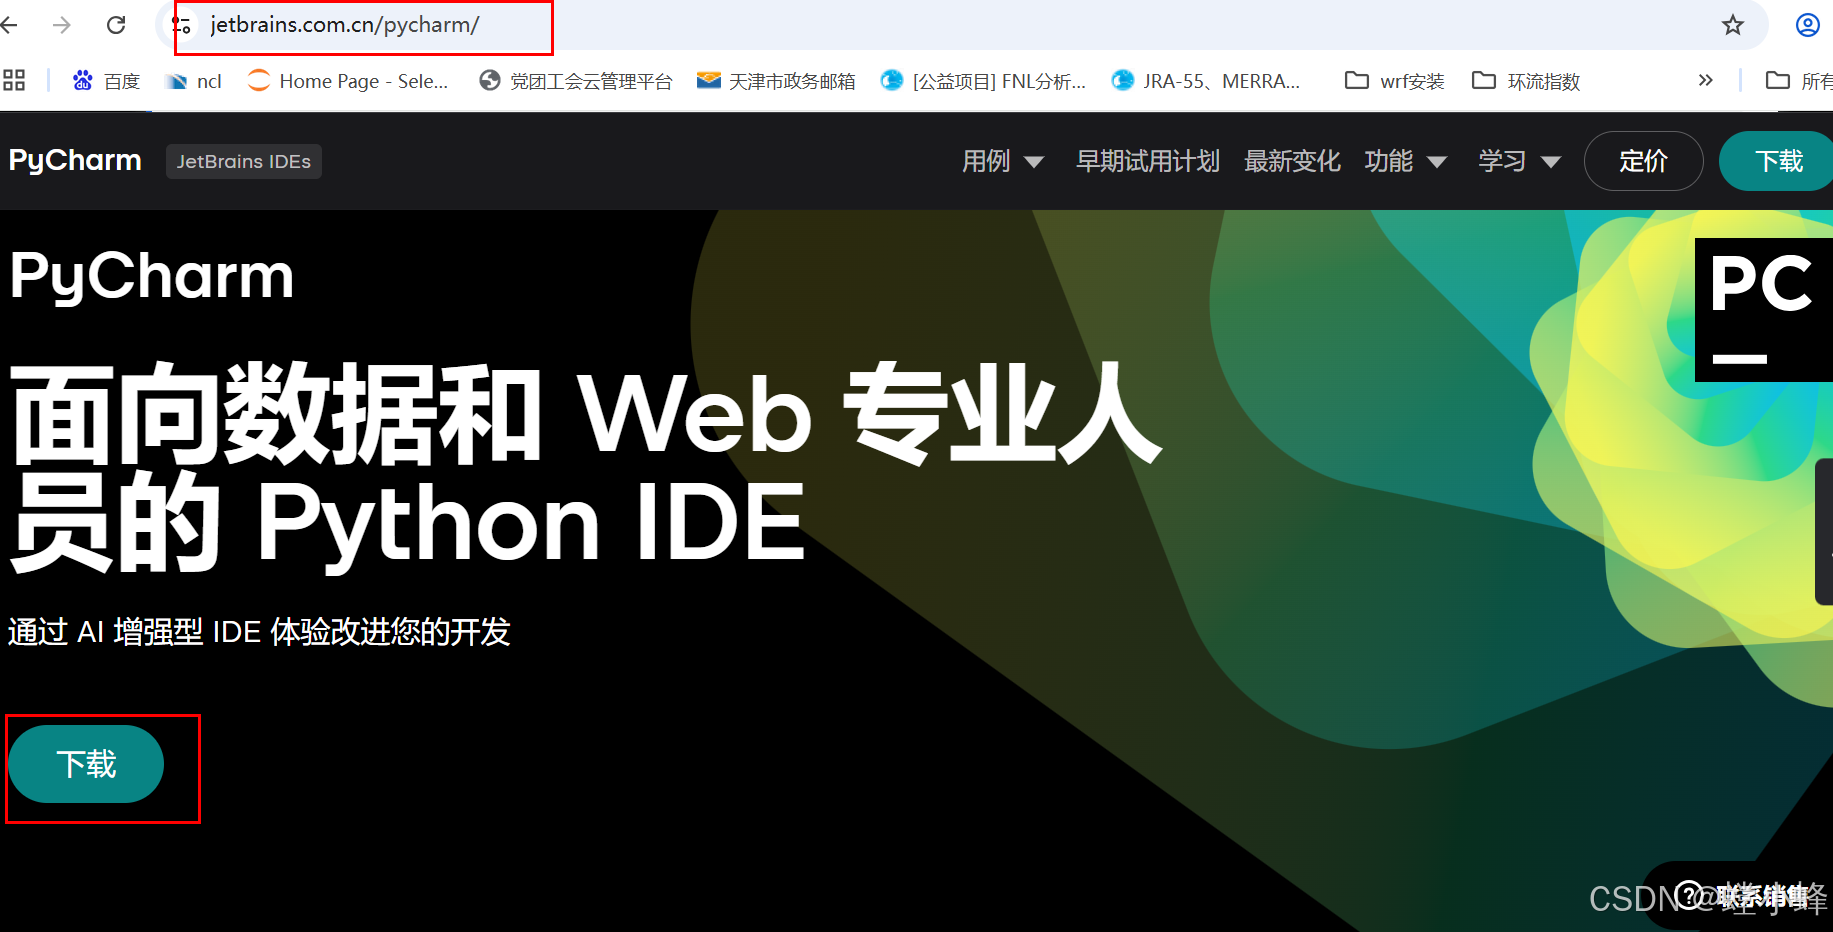Click the PyCharm logo in site header
The width and height of the screenshot is (1833, 932).
[x=75, y=160]
